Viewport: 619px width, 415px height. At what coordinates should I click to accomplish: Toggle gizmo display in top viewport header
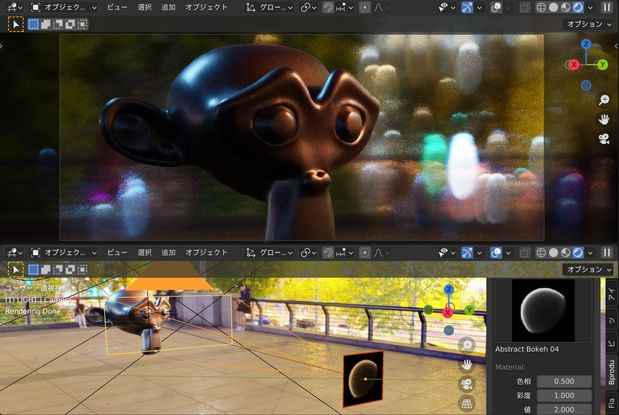point(467,8)
